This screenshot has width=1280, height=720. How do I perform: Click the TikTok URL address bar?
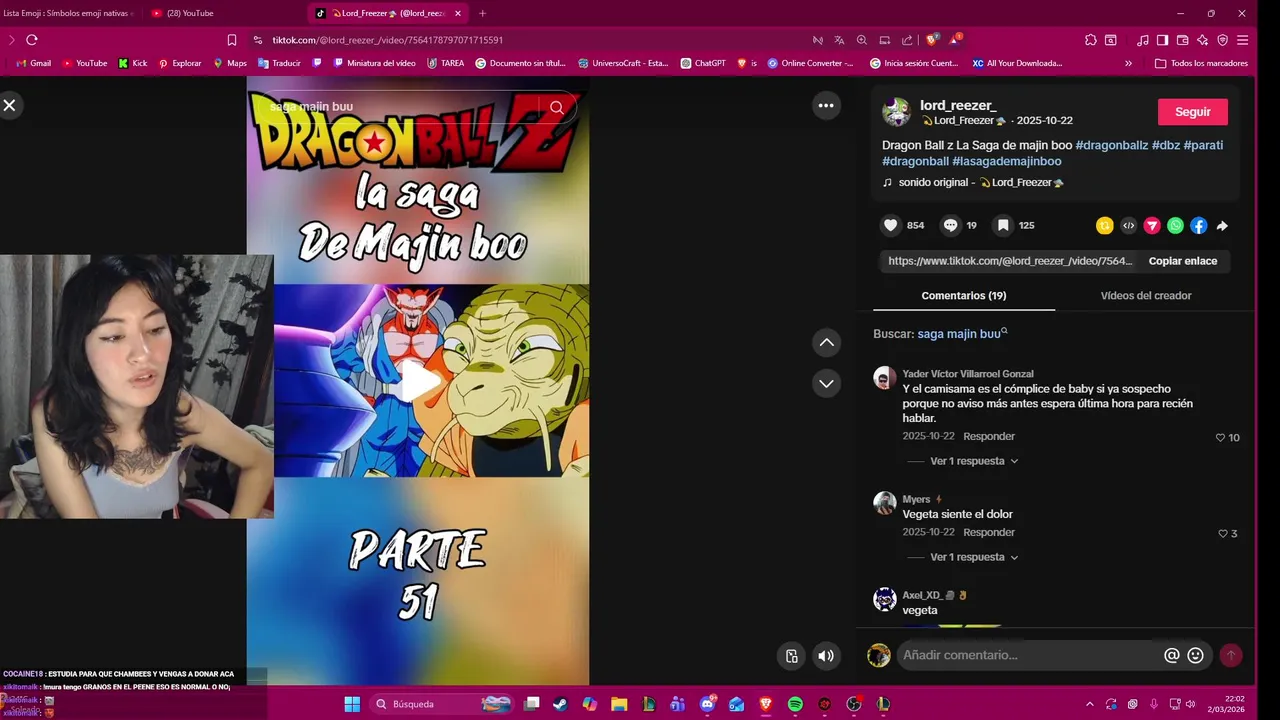(388, 40)
